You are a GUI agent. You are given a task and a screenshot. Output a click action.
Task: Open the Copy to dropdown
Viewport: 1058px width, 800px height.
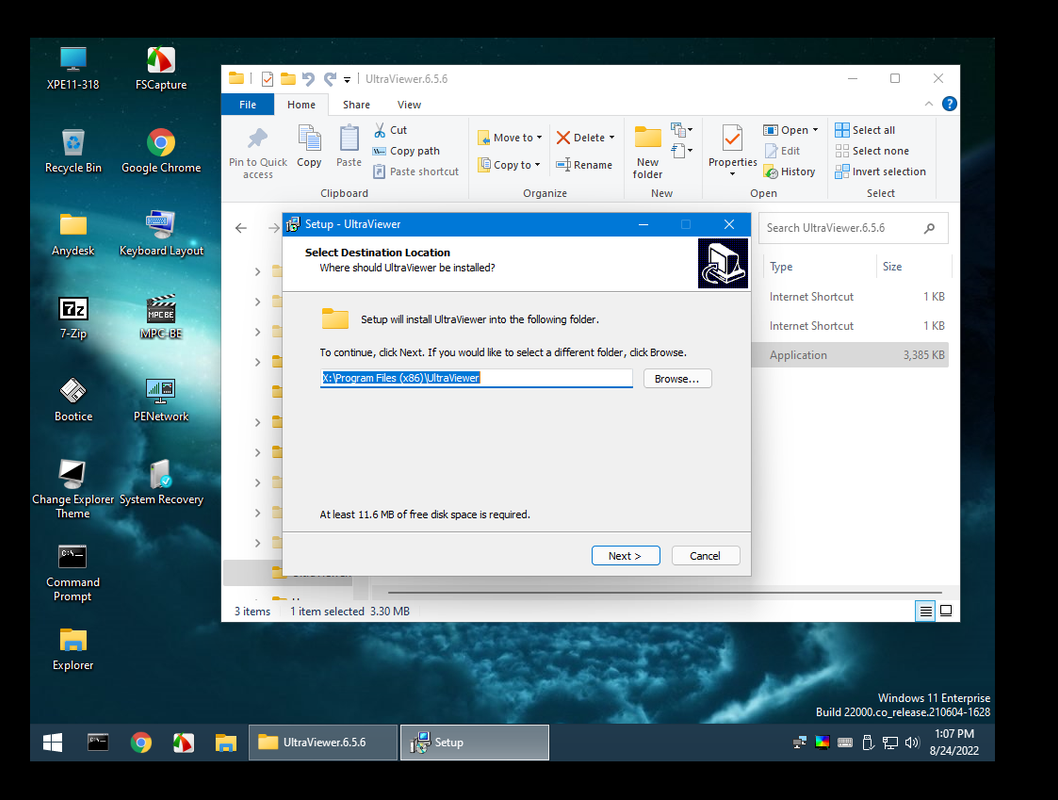(x=509, y=165)
